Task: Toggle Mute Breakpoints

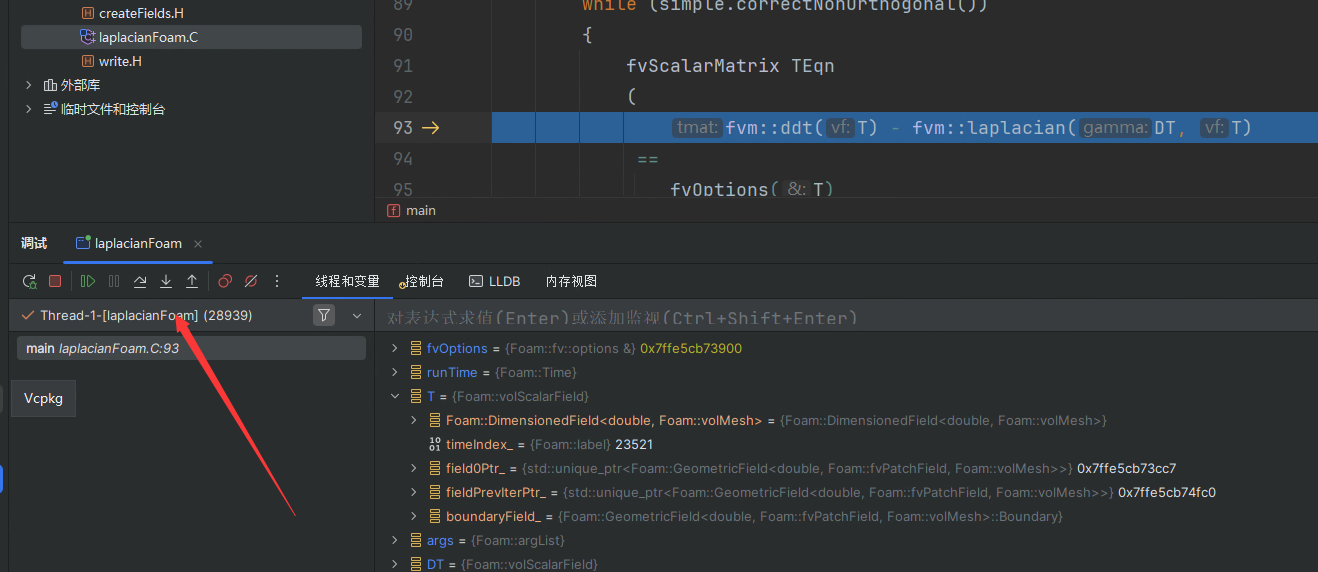Action: (x=251, y=282)
